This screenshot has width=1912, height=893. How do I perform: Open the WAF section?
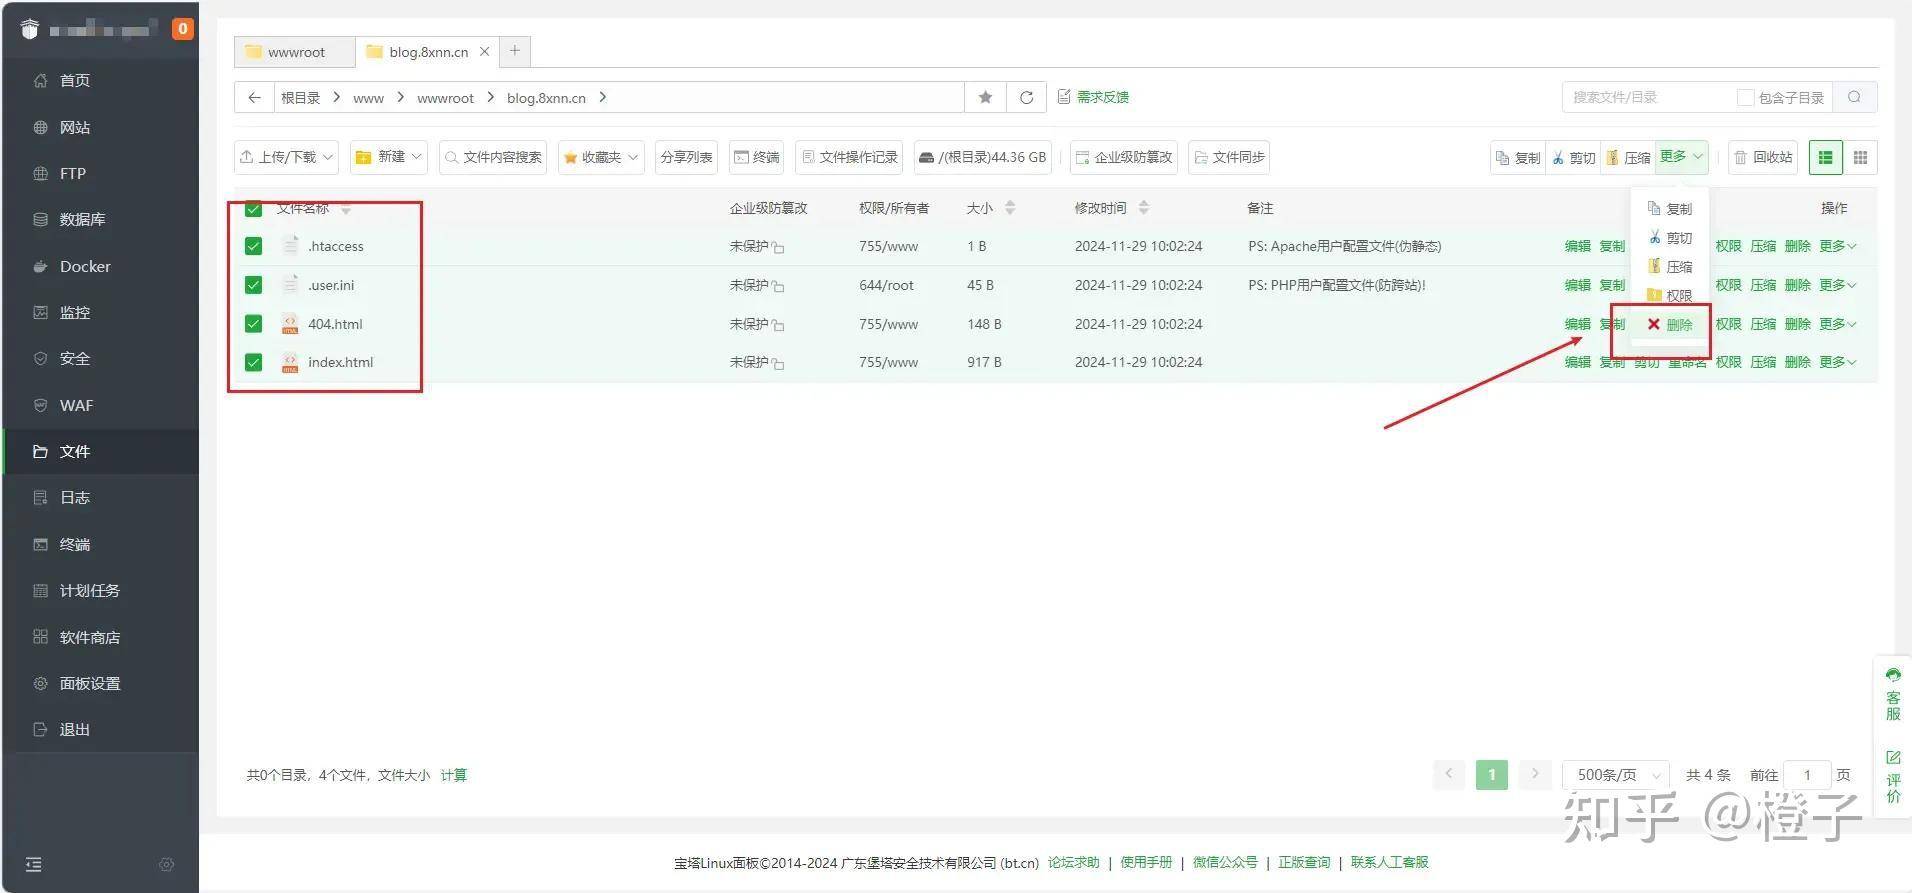[76, 405]
